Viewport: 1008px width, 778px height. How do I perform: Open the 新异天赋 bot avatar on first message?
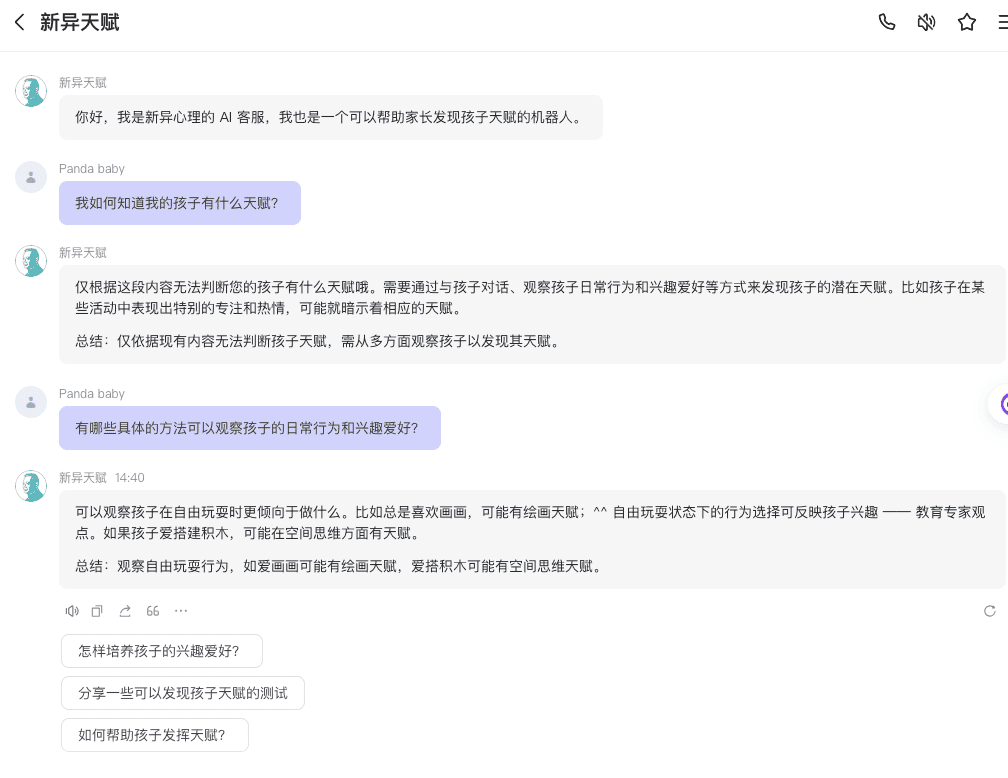point(31,91)
